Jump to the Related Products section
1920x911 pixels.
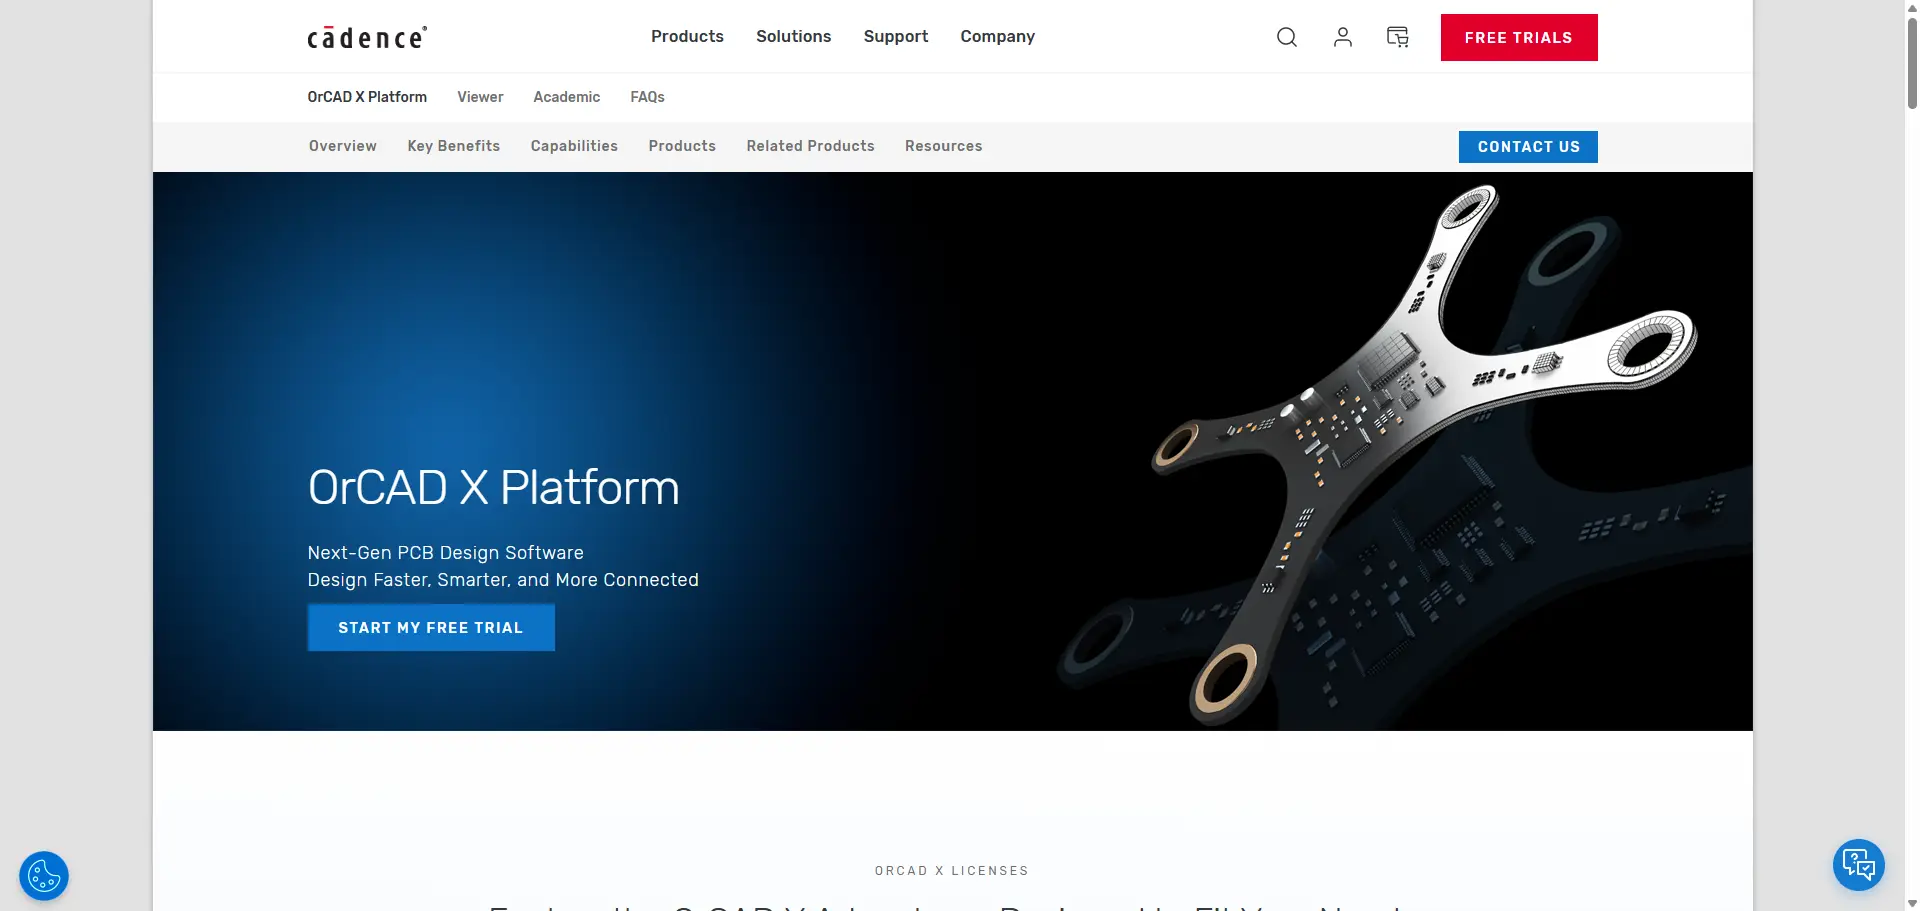click(x=810, y=146)
